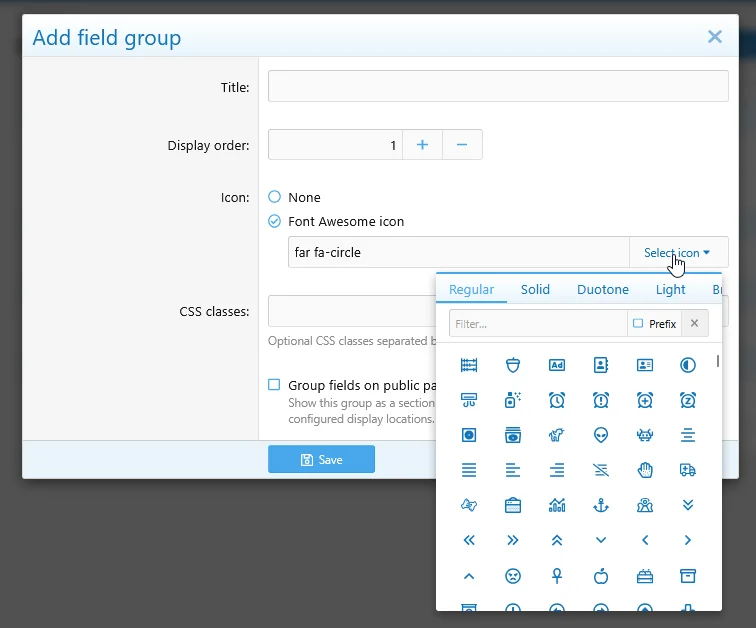Pick the single angle up icon

click(469, 576)
